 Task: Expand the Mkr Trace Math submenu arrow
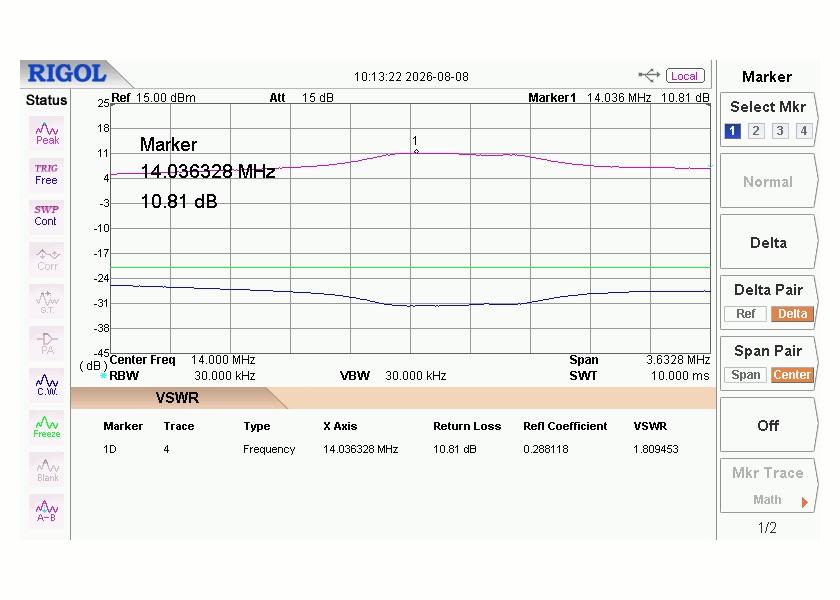[x=804, y=502]
